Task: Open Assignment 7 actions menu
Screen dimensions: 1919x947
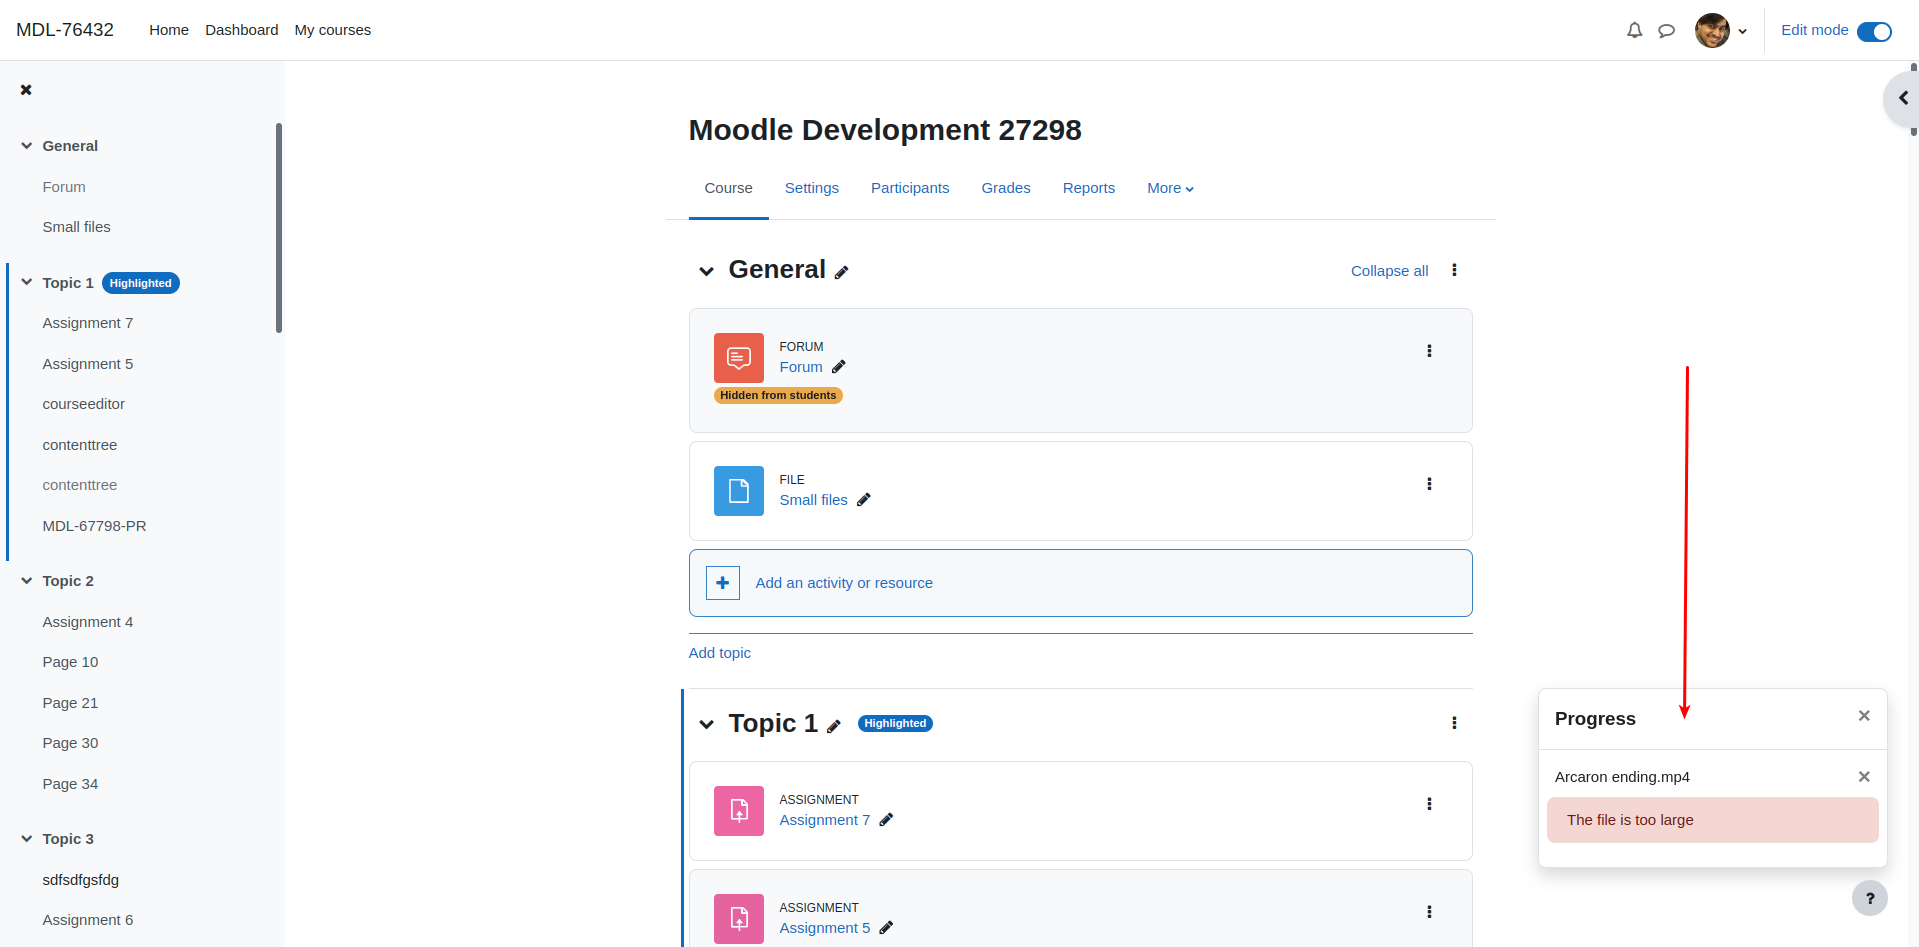Action: (1429, 804)
